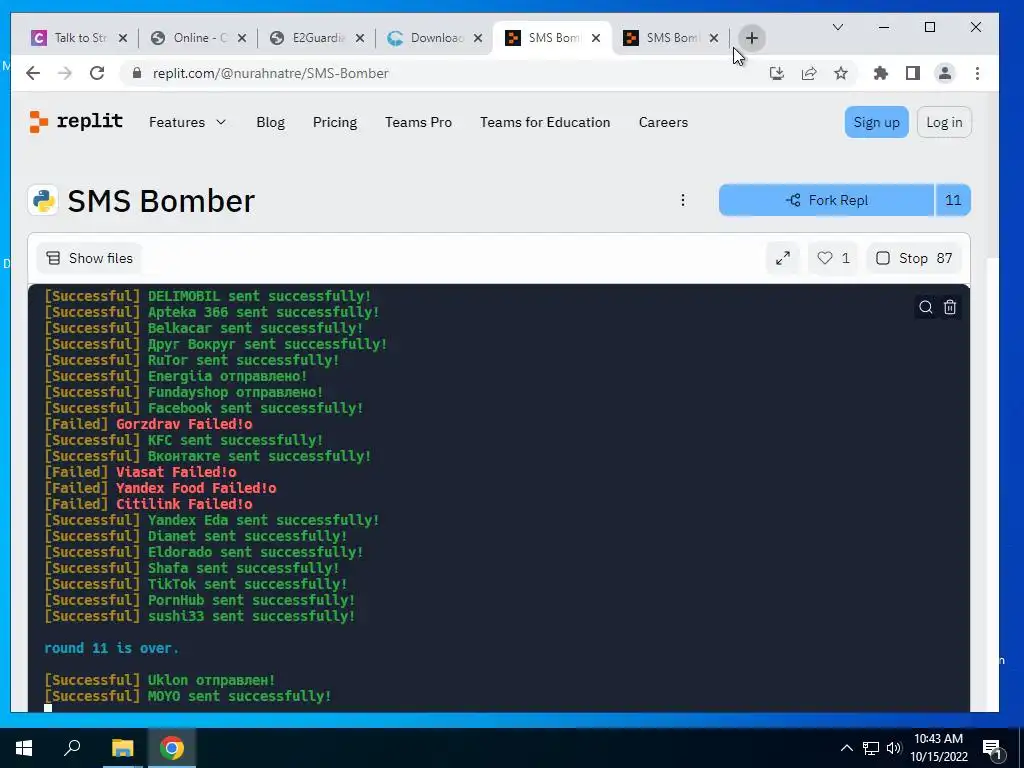Expand the repl to fullscreen
Viewport: 1024px width, 768px height.
coord(782,258)
